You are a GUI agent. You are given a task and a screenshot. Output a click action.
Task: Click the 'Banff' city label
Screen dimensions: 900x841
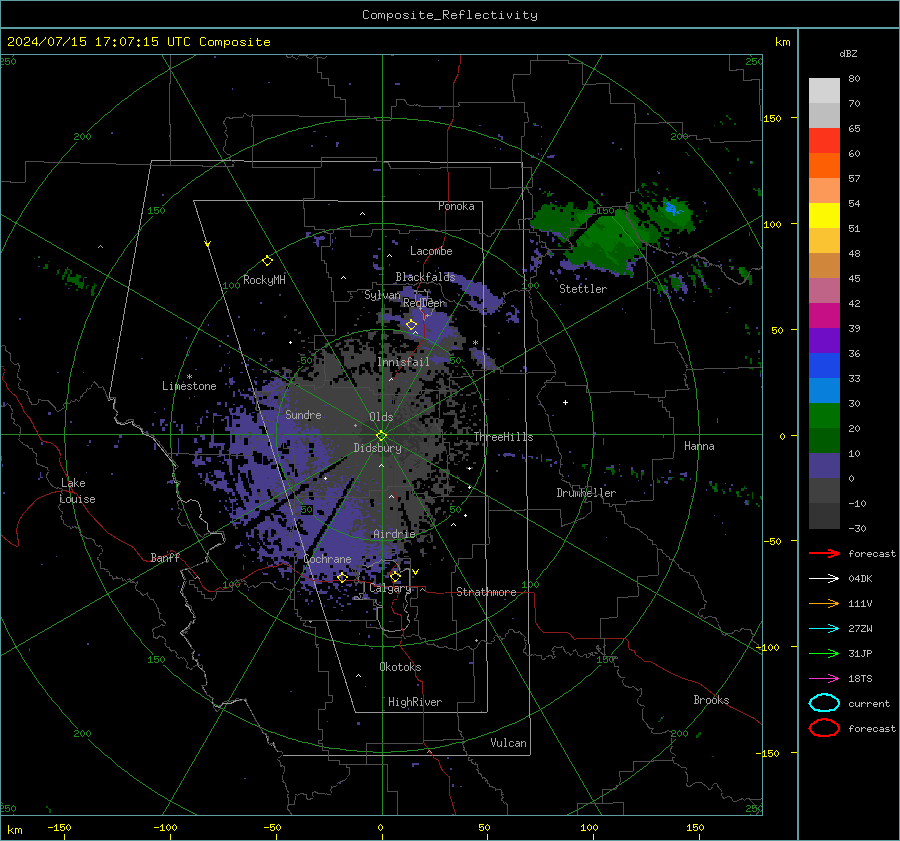(165, 558)
